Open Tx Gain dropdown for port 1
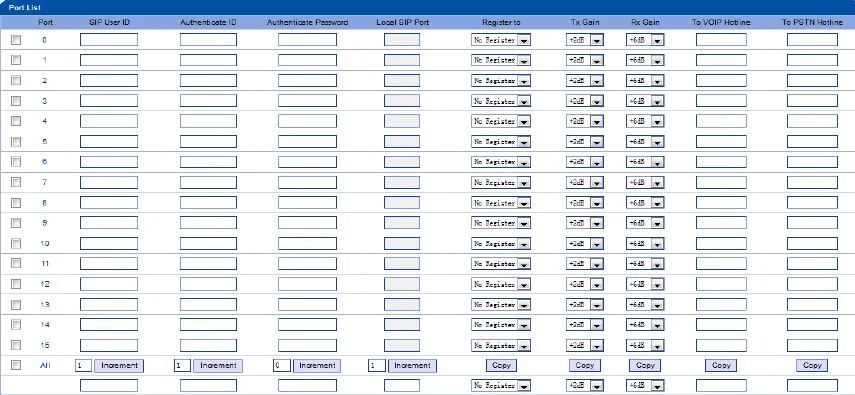This screenshot has height=395, width=855. pyautogui.click(x=585, y=60)
